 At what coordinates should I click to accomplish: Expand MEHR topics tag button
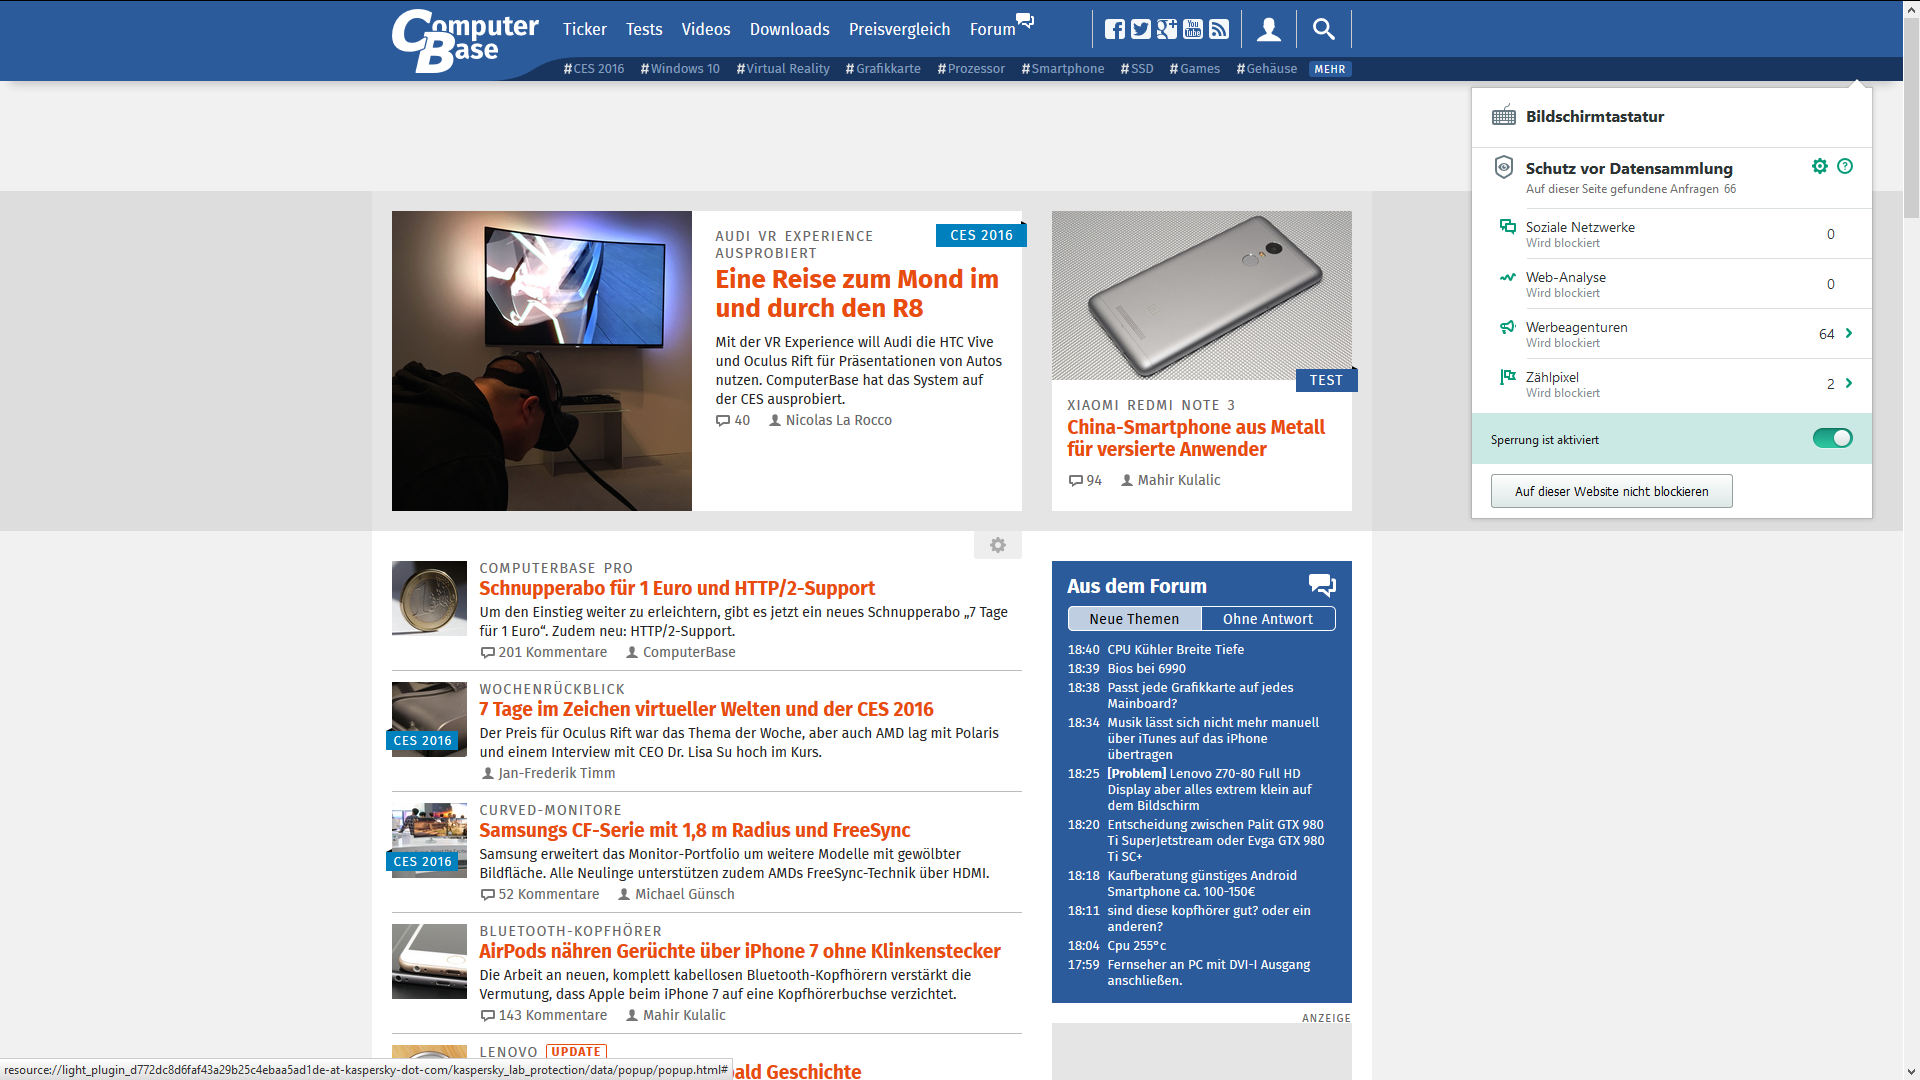pos(1329,69)
